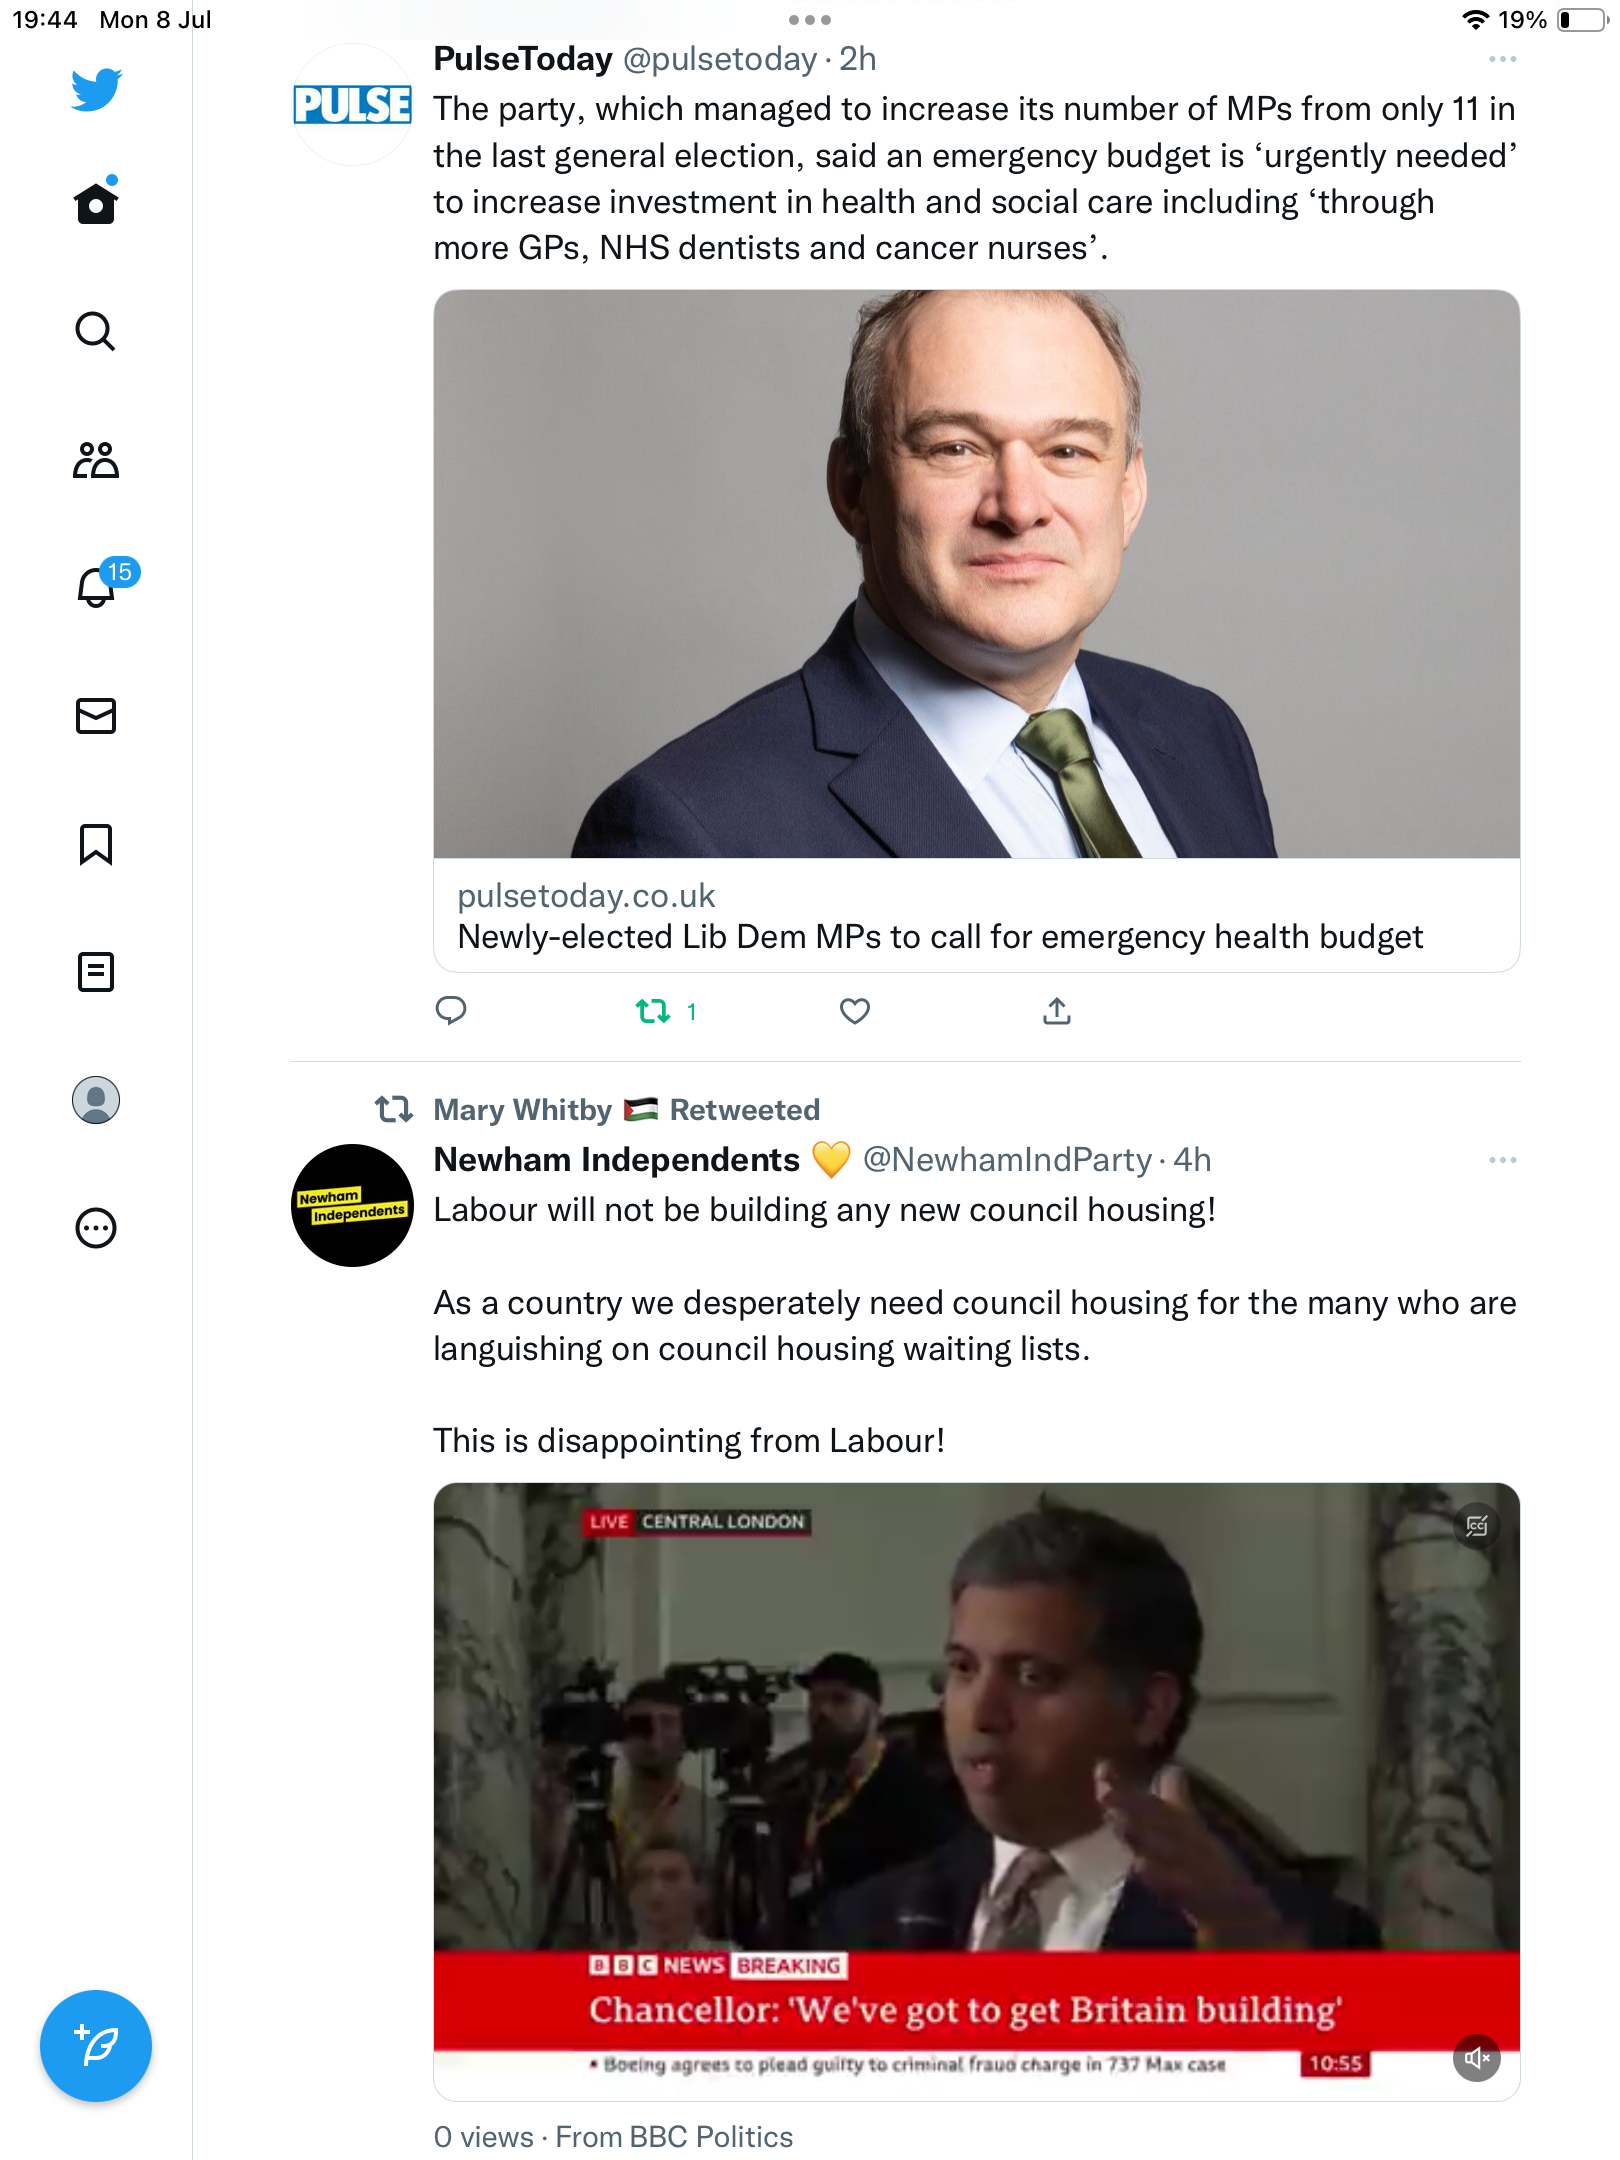Open the Home feed icon
The image size is (1620, 2160).
tap(96, 204)
